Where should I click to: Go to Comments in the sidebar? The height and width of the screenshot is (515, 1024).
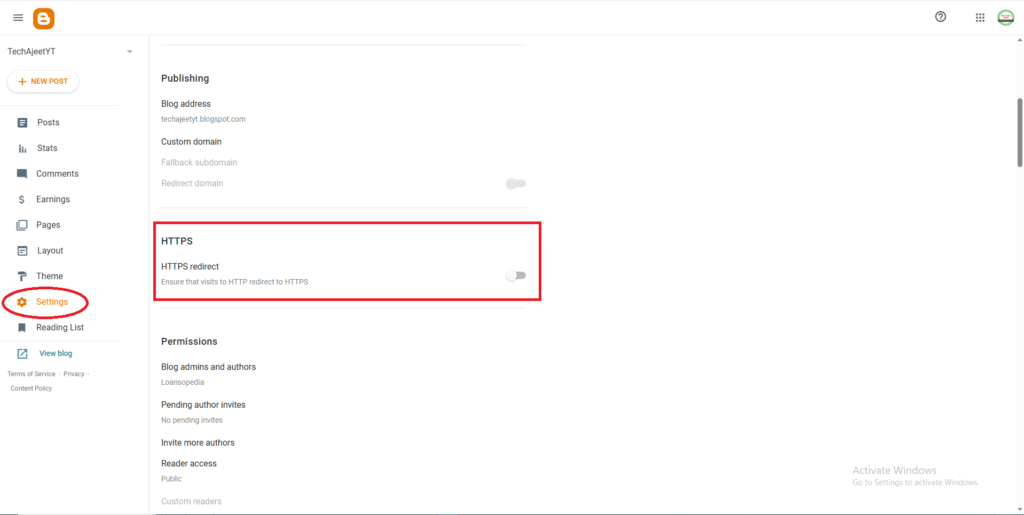pyautogui.click(x=57, y=174)
